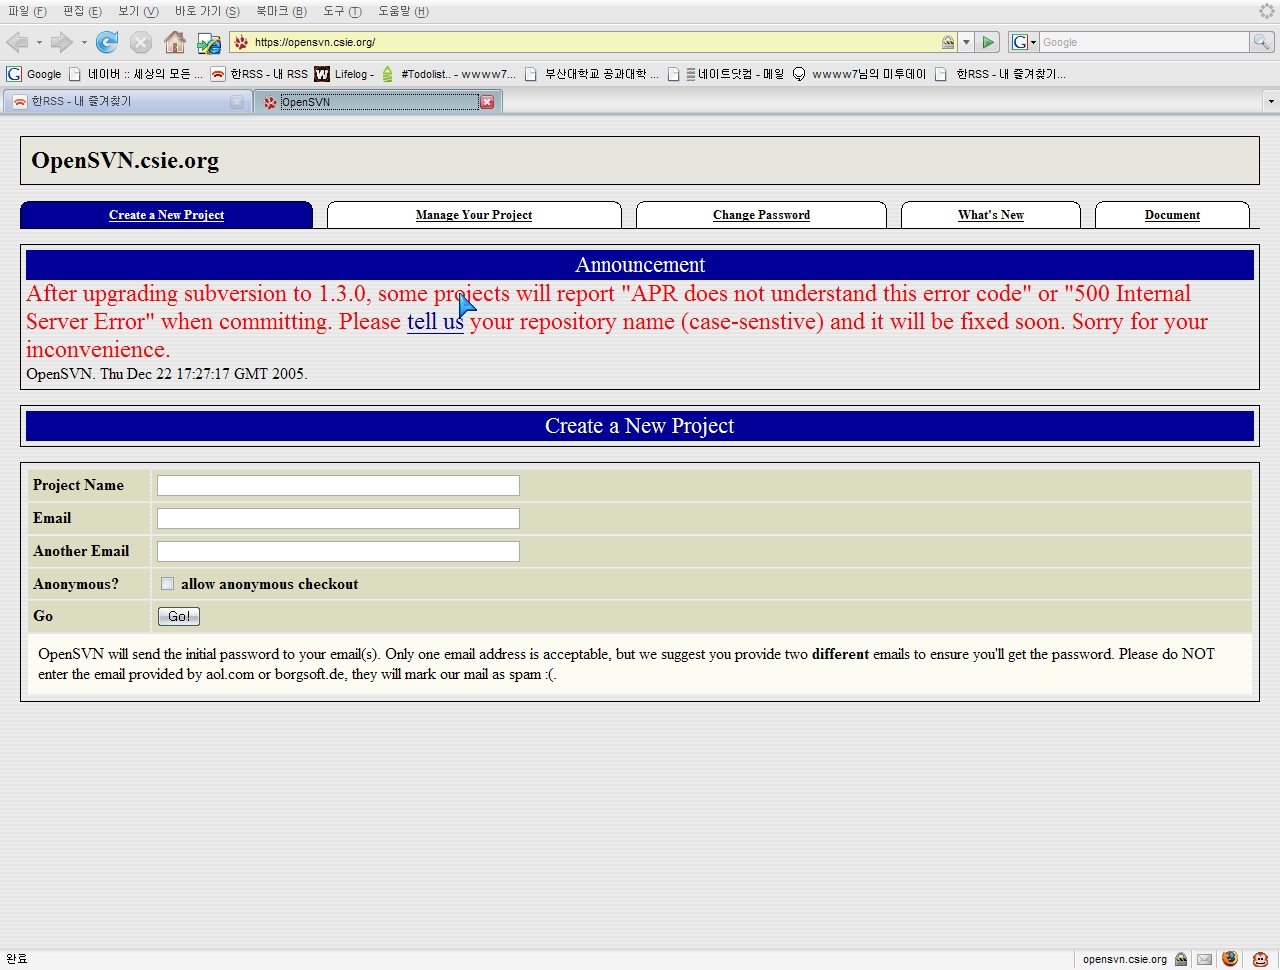Screen dimensions: 1280x970
Task: Open the tab list dropdown at far right
Action: pos(1271,101)
